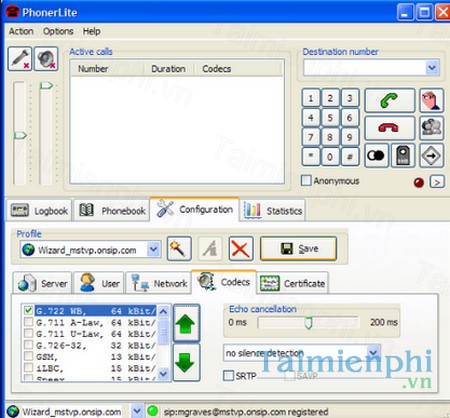This screenshot has height=418, width=450.
Task: Click the call transfer arrow icon
Action: point(431,155)
